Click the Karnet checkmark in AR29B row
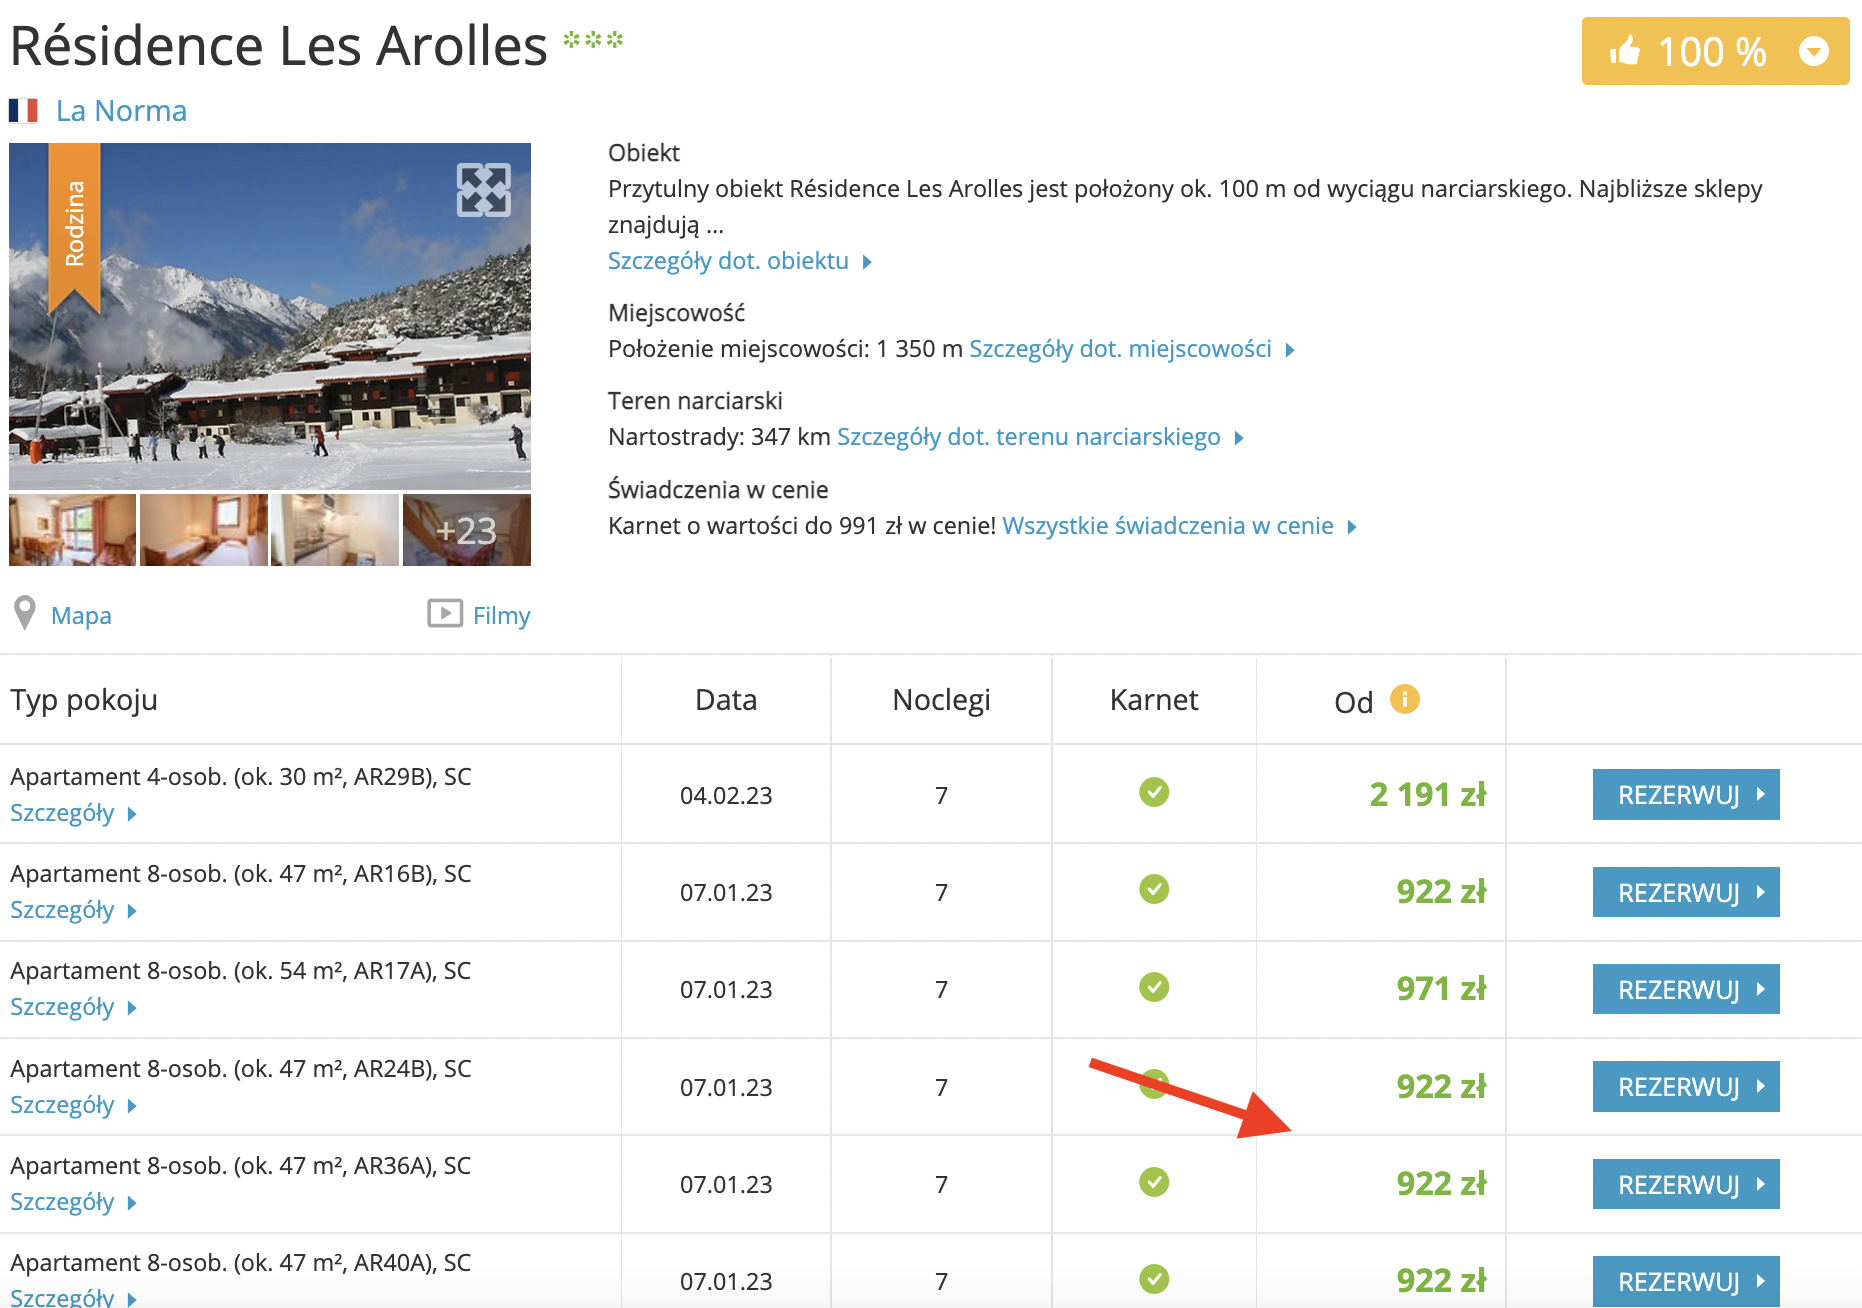 point(1154,792)
